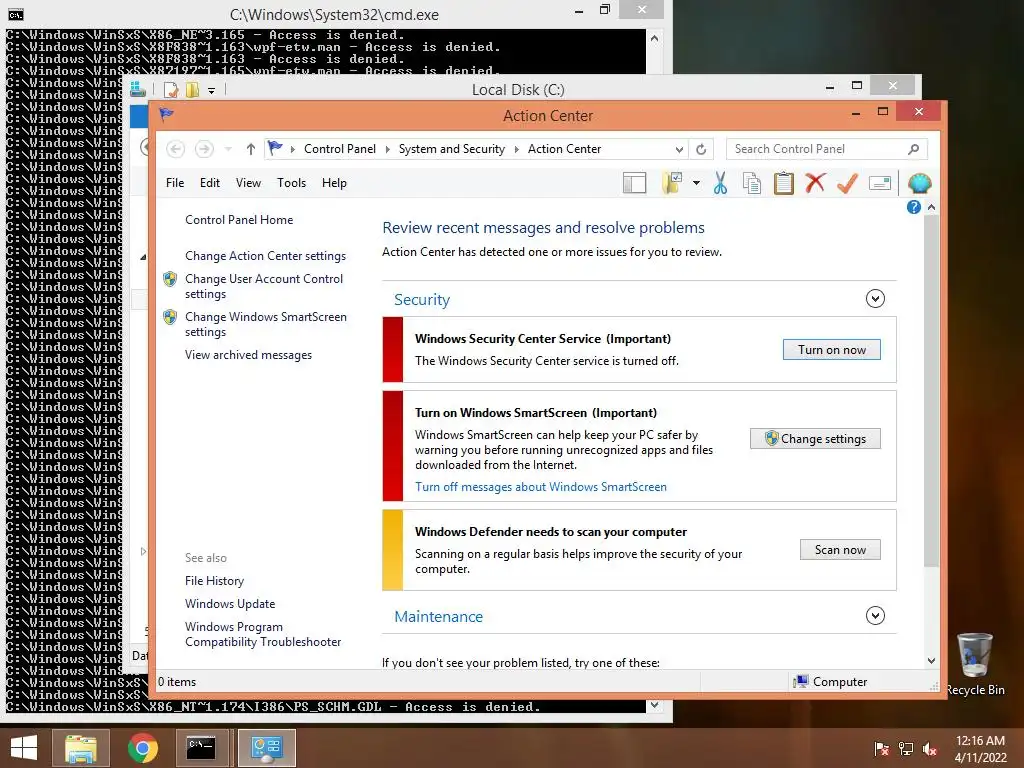Image resolution: width=1024 pixels, height=768 pixels.
Task: Click the Refresh icon beside address bar
Action: (x=701, y=149)
